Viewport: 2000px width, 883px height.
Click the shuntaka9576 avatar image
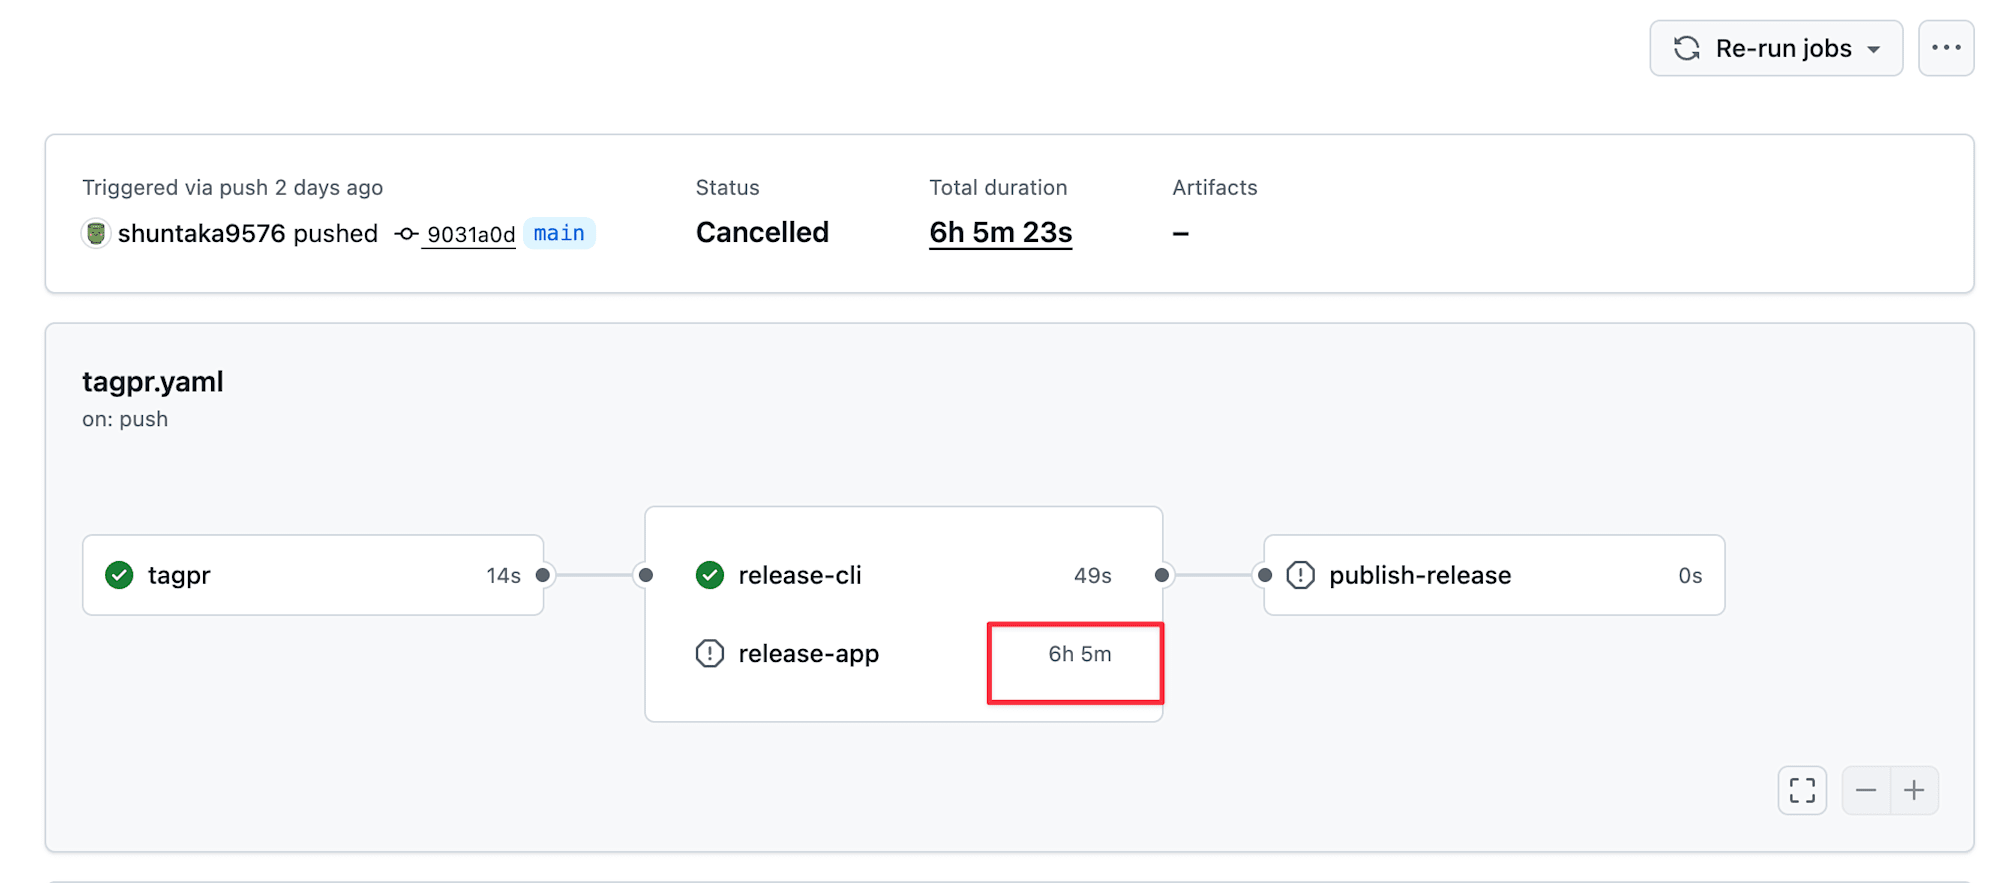tap(96, 233)
